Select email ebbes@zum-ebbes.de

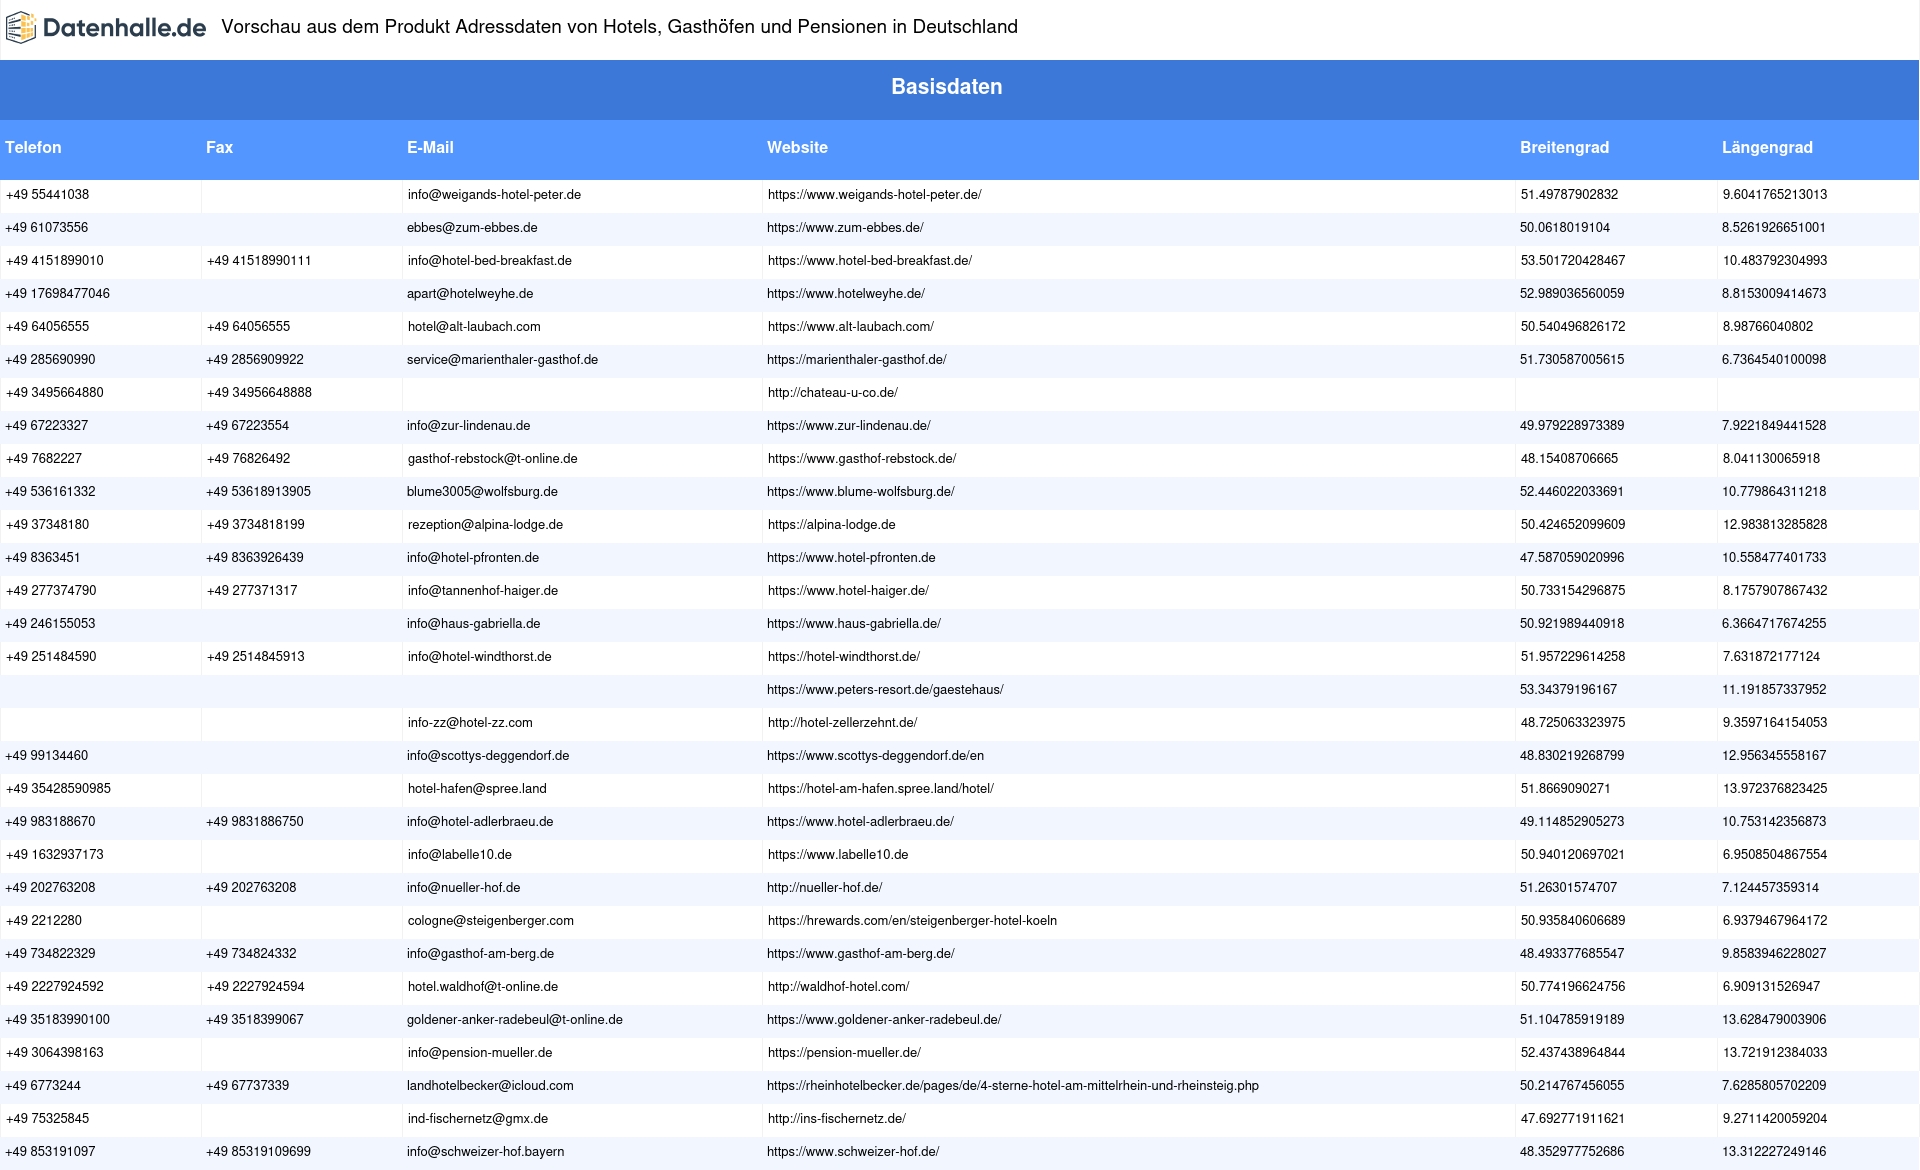pyautogui.click(x=472, y=228)
